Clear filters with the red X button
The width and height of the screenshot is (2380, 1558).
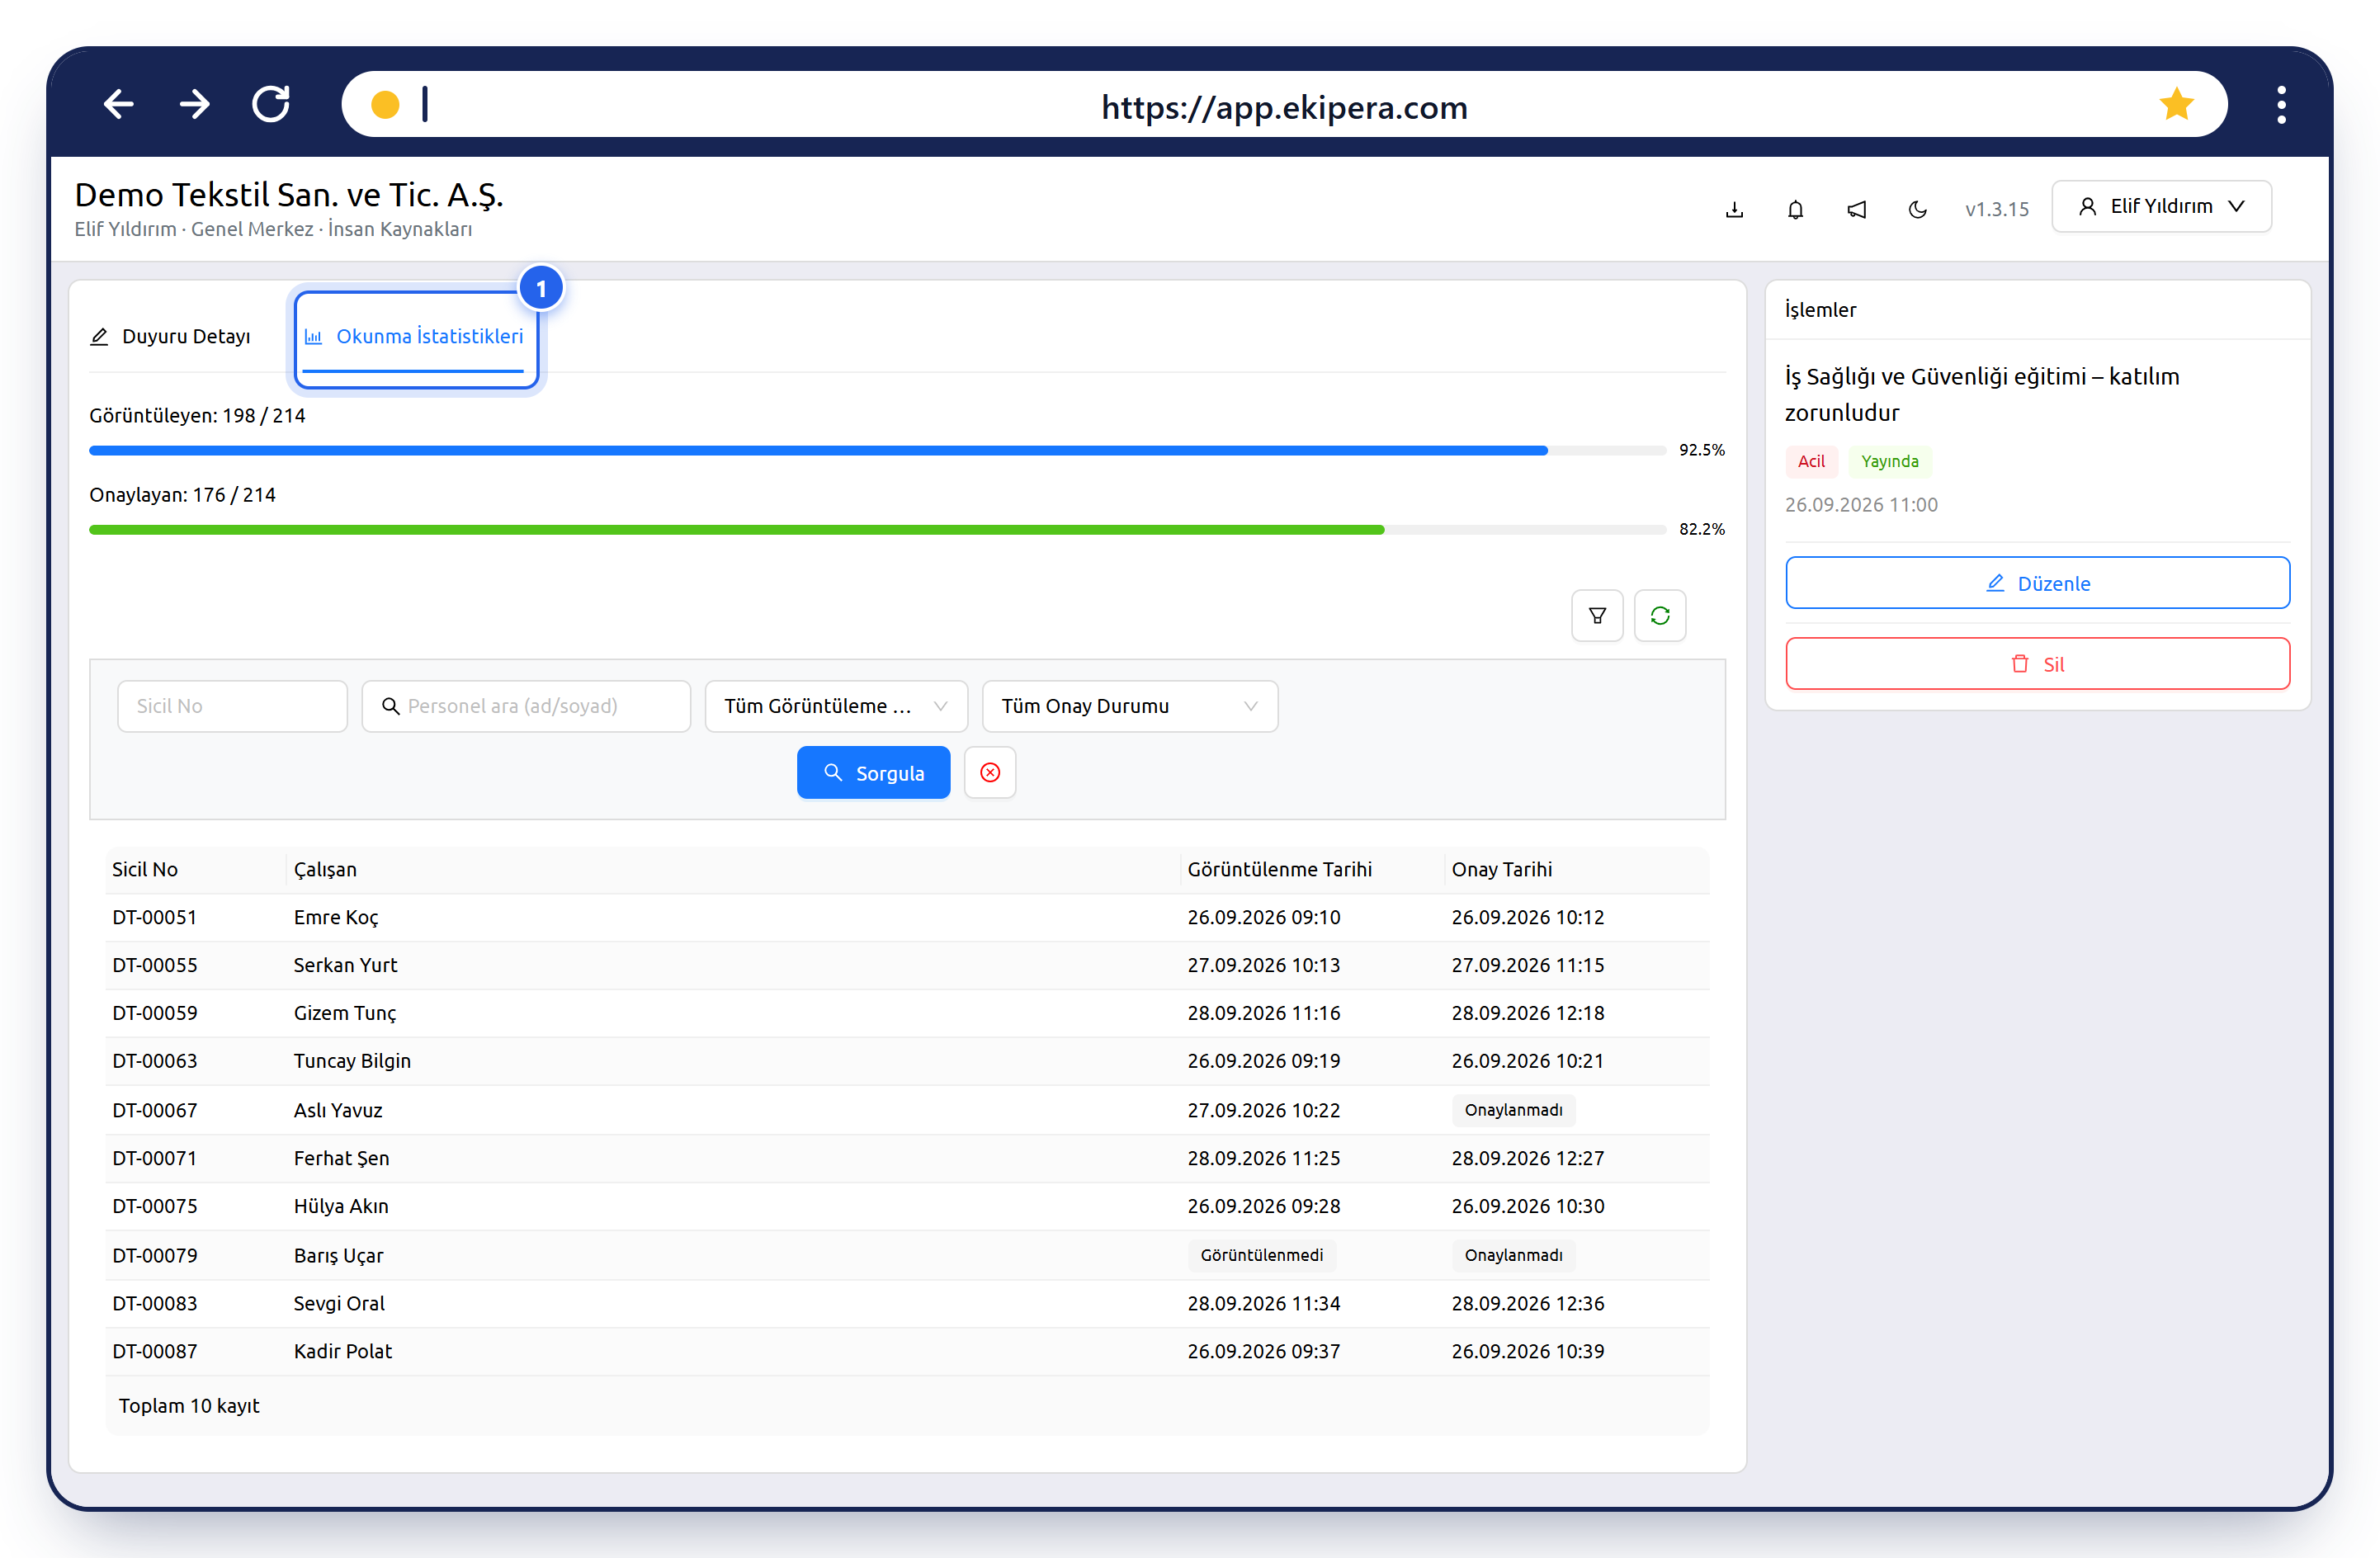[x=990, y=773]
